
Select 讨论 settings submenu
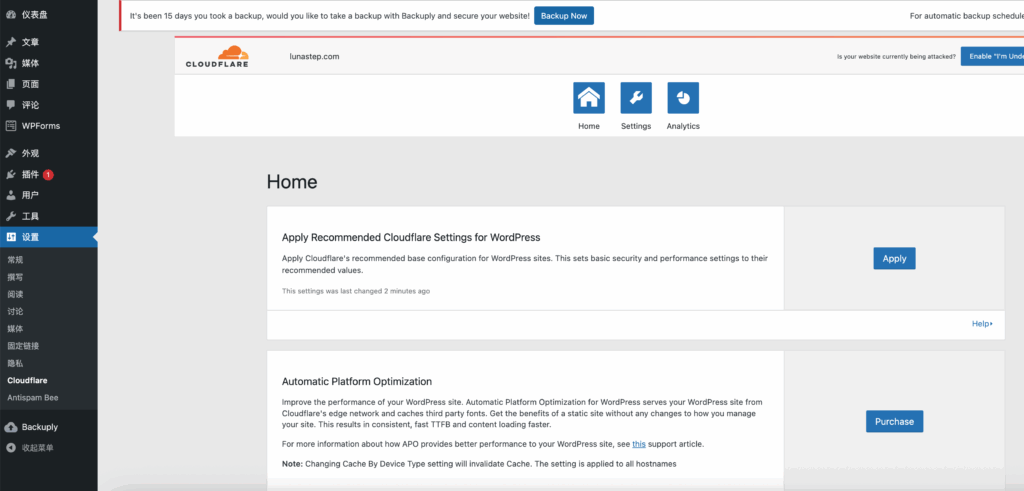point(16,311)
